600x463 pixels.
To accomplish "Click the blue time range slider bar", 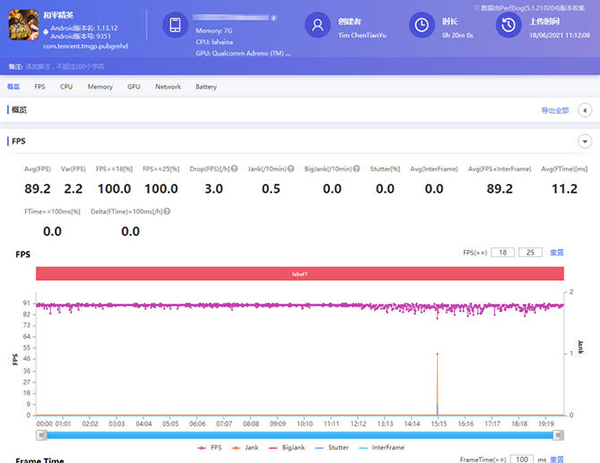I will [300, 435].
